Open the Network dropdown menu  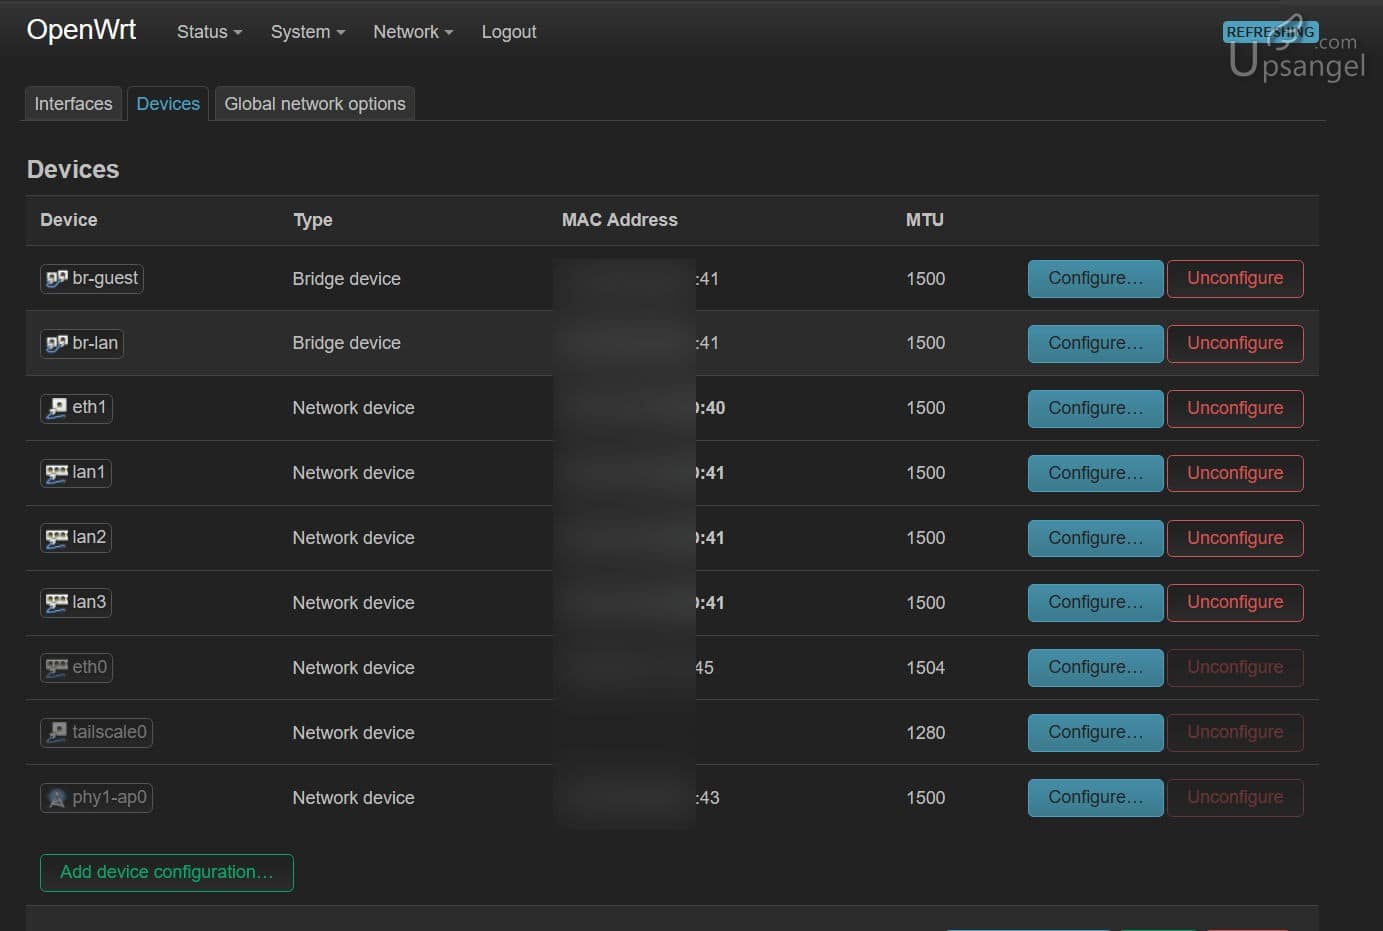coord(412,32)
